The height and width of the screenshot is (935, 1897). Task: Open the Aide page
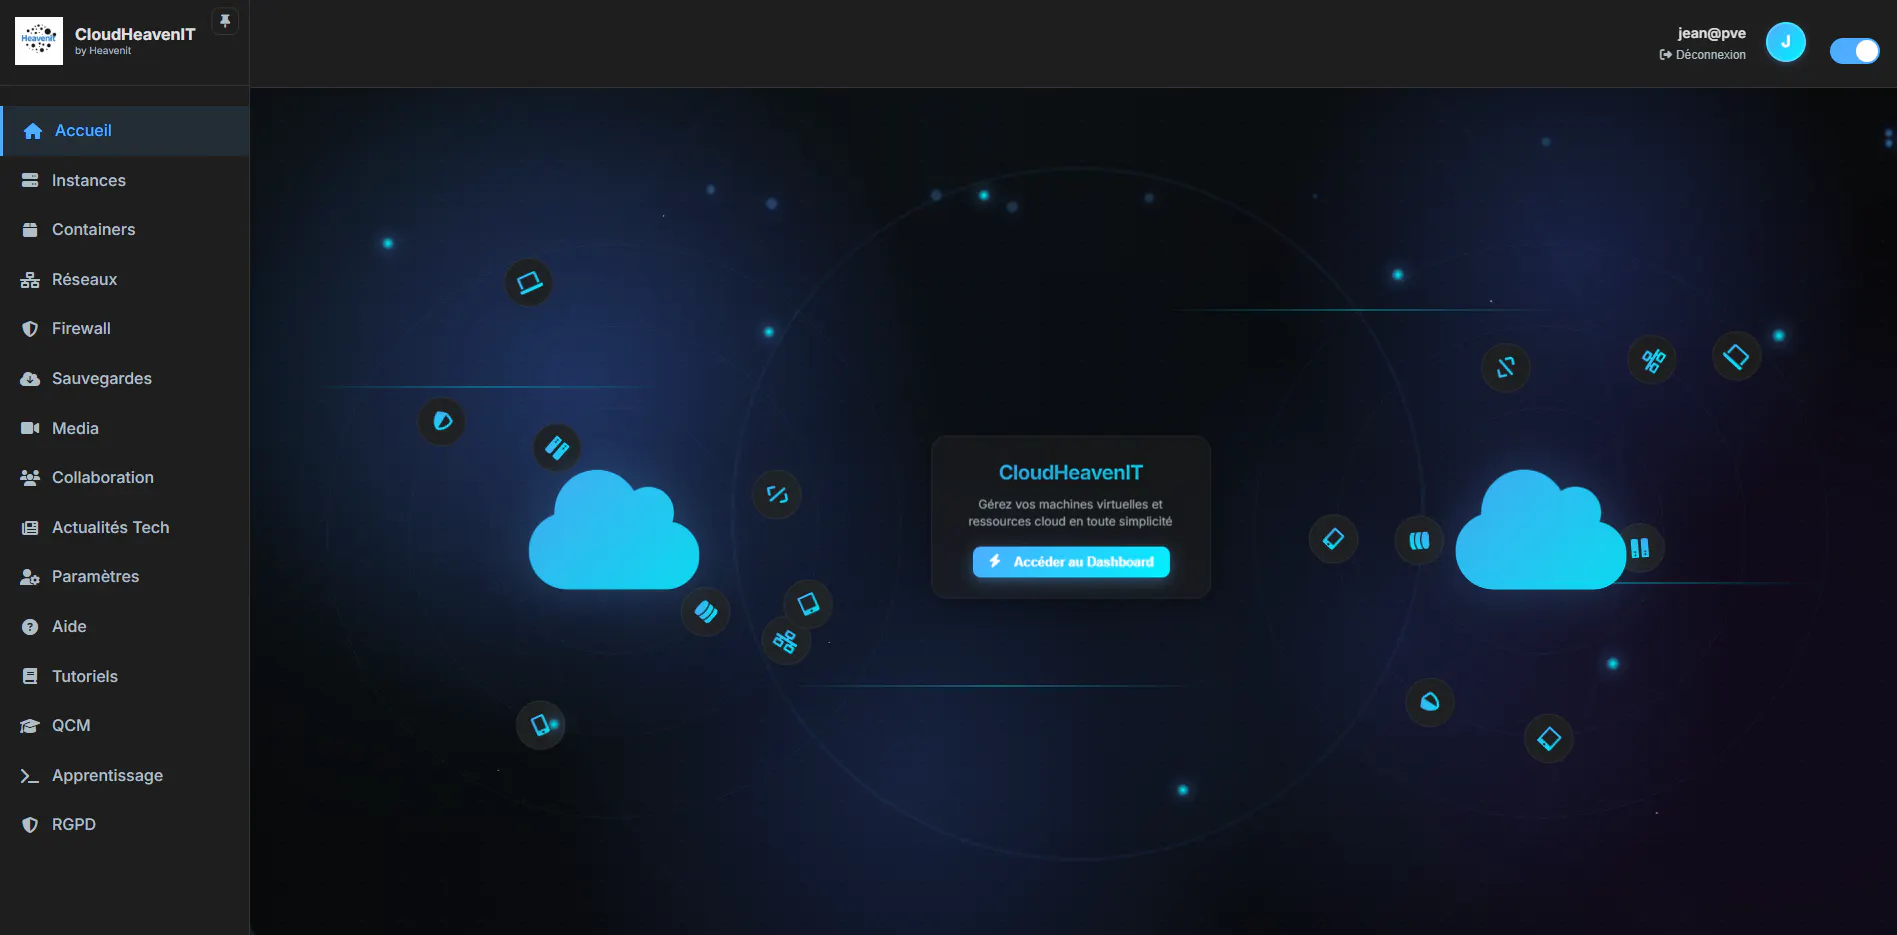125,627
